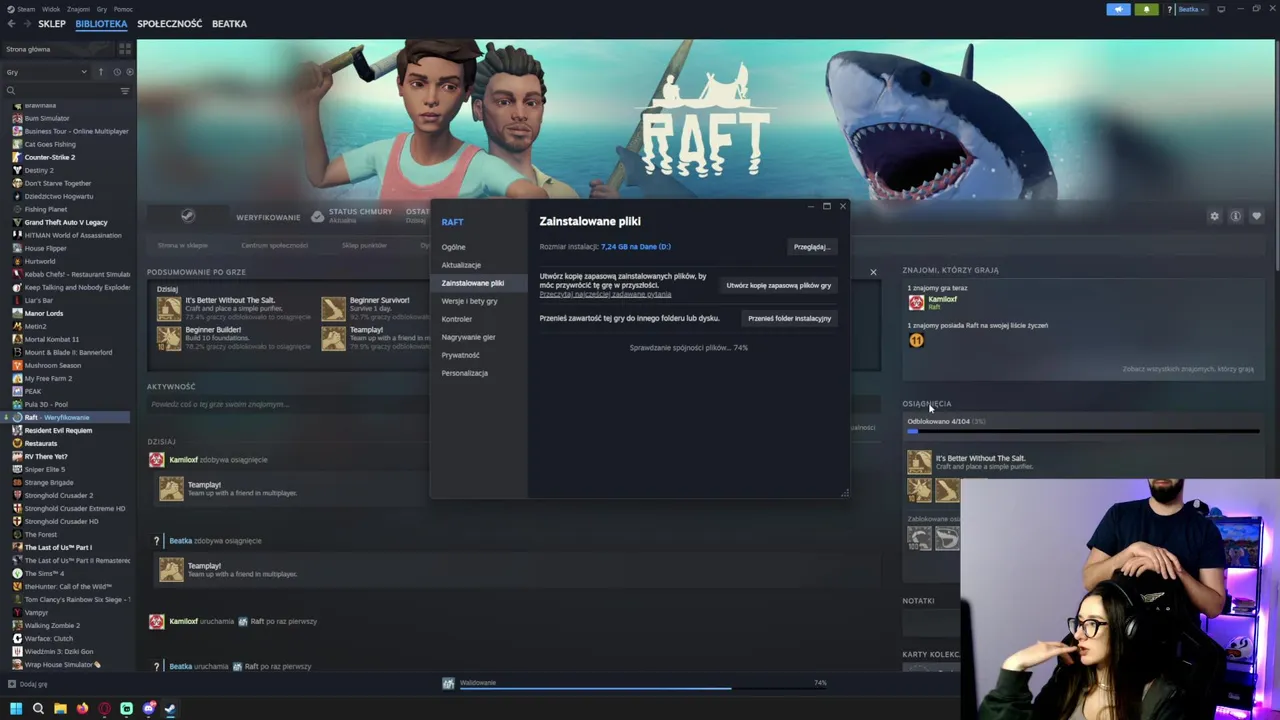1280x720 pixels.
Task: Open the Gry category dropdown
Action: tap(46, 72)
